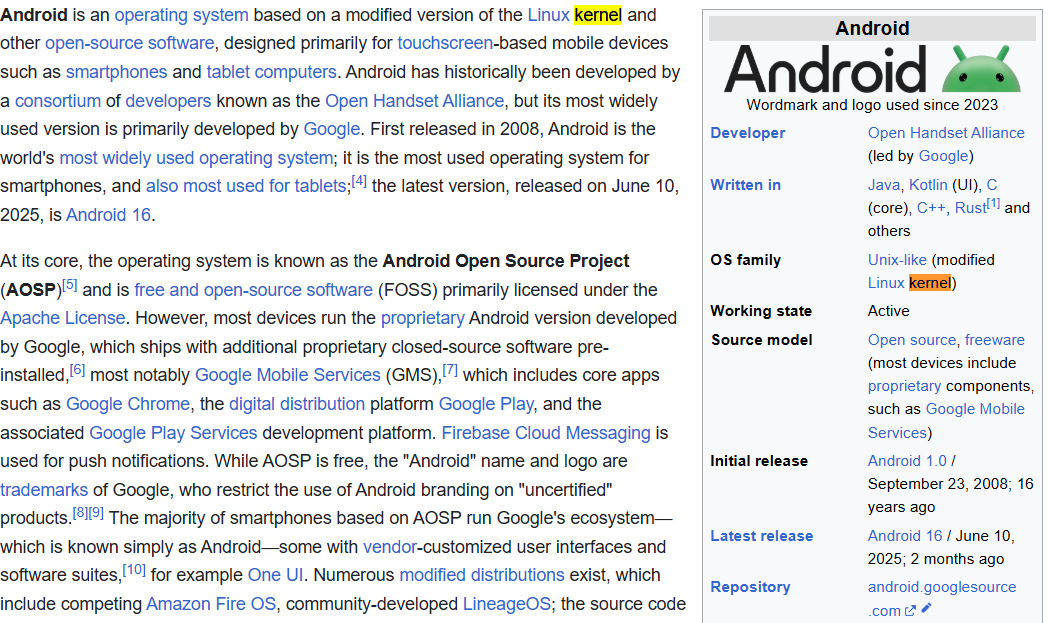Open the 'Amazon Fire OS' link

point(211,604)
